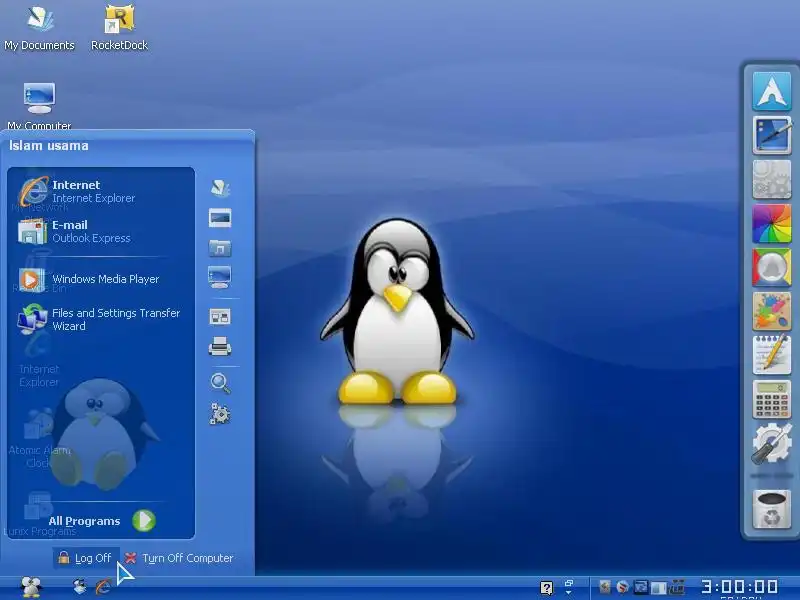Open My Music folder icon in start menu

point(220,248)
